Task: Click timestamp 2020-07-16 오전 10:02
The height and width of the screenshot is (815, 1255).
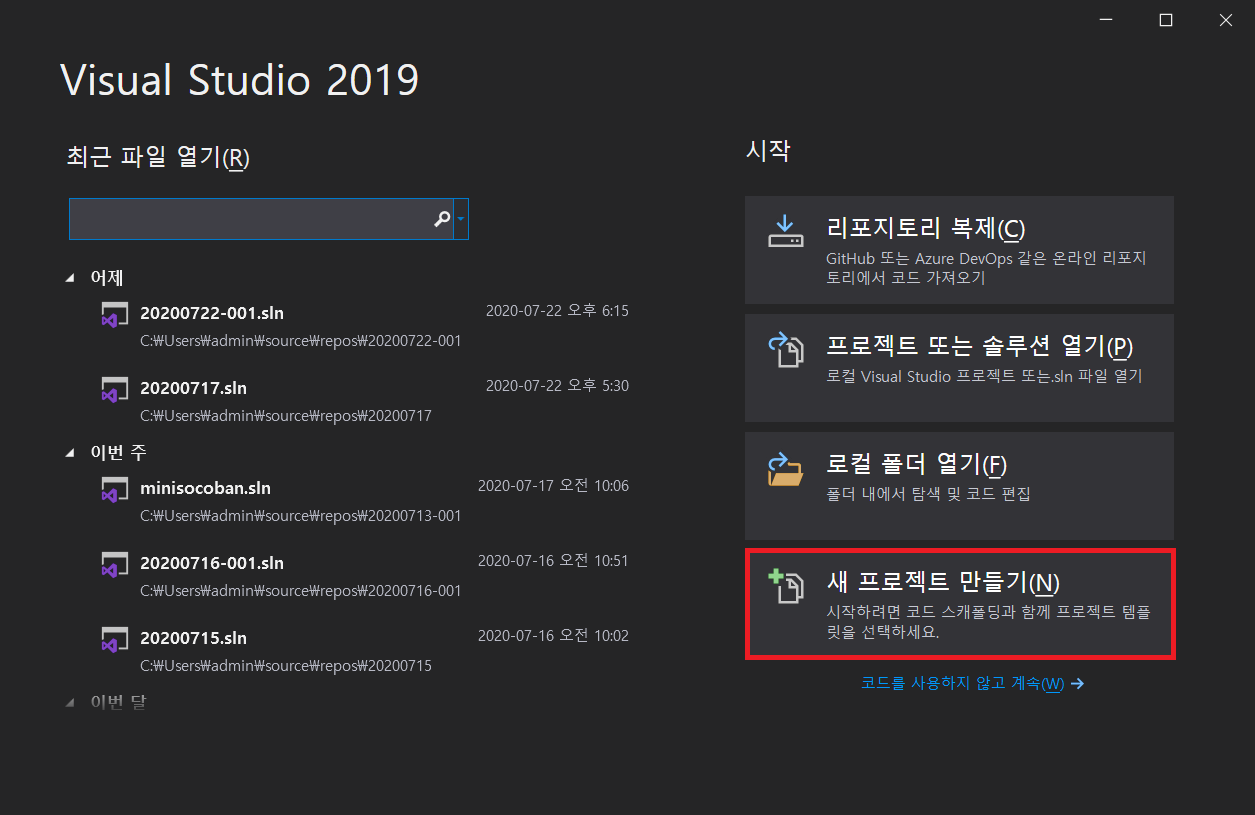Action: pos(553,636)
